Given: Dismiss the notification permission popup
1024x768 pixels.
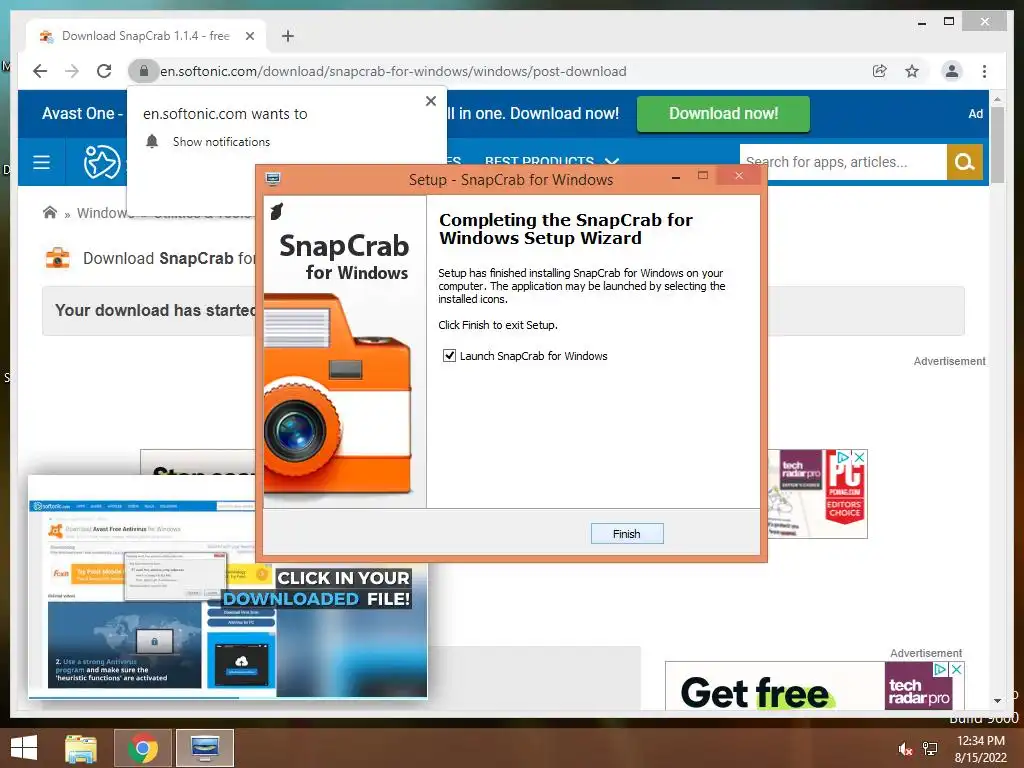Looking at the screenshot, I should click(431, 101).
